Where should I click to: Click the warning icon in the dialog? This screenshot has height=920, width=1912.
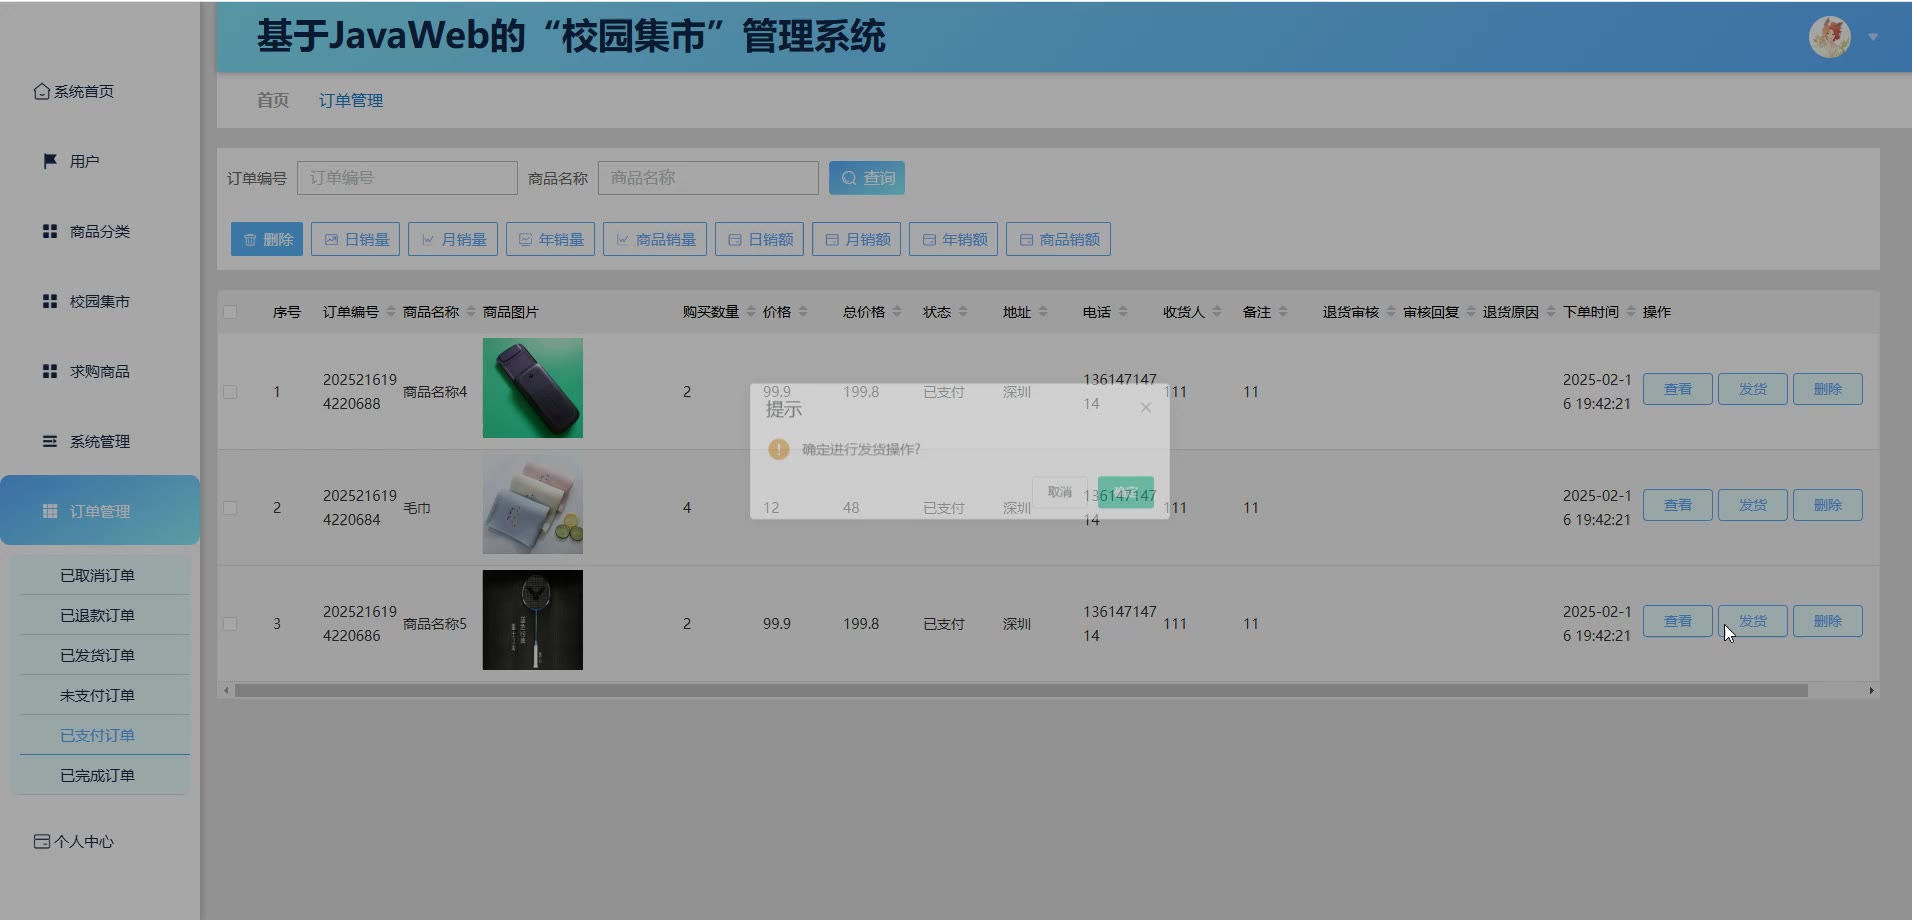(x=778, y=449)
